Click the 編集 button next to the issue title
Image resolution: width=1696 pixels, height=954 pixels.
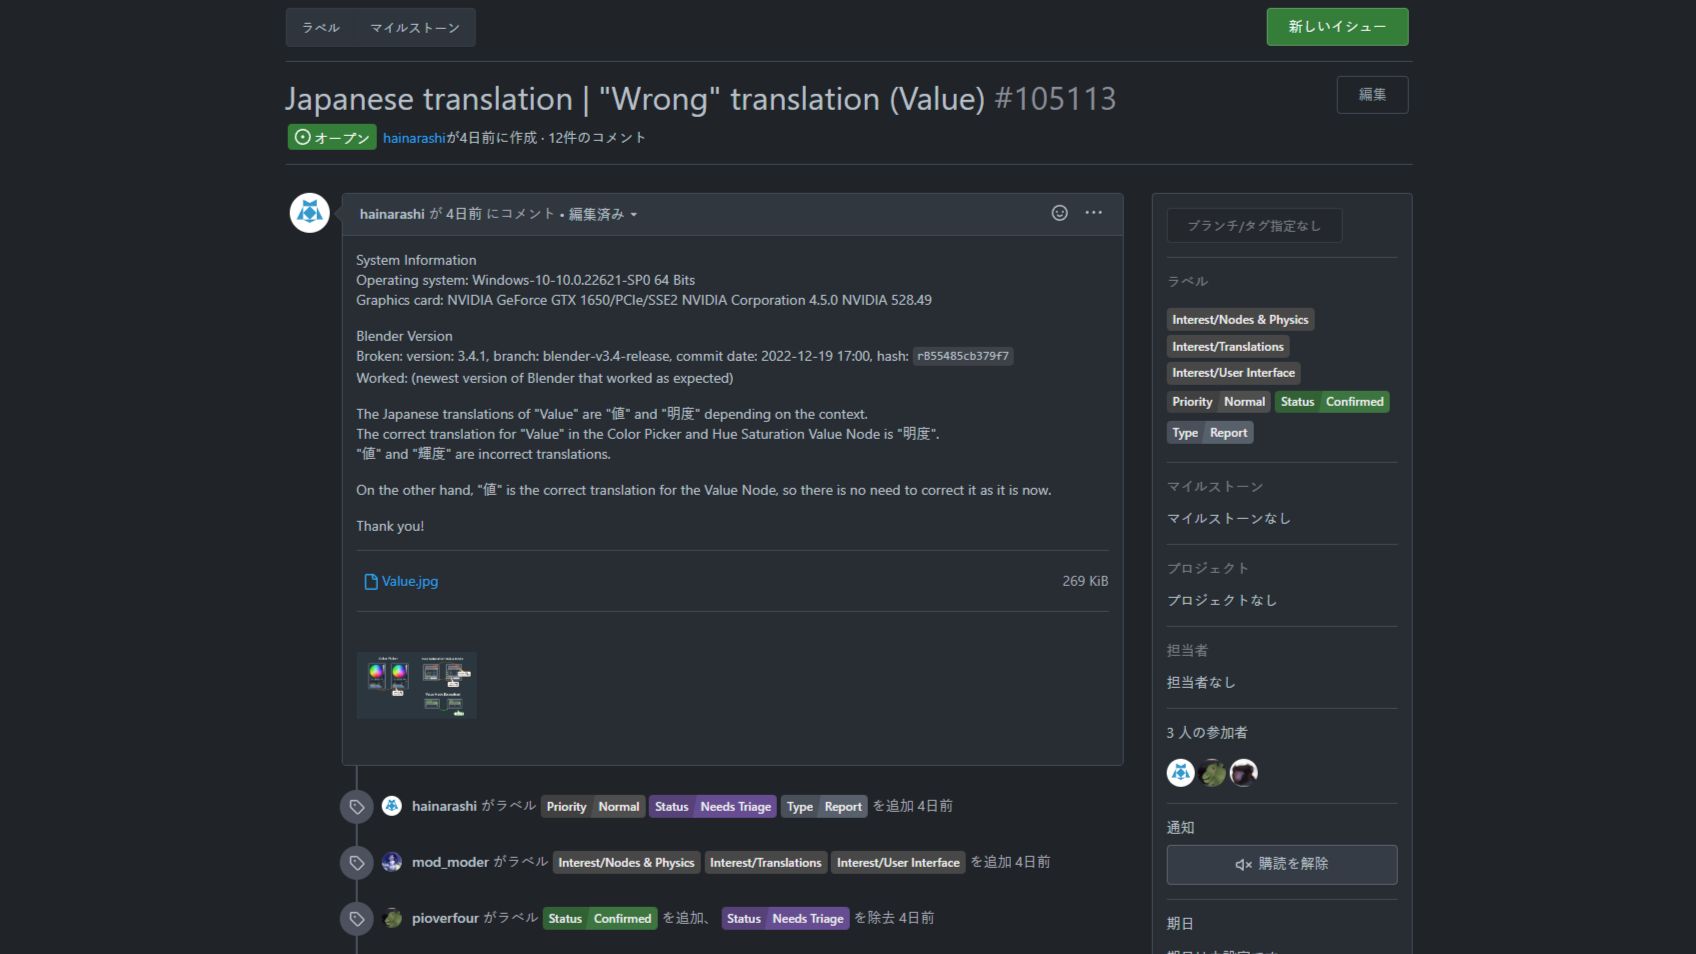1372,95
